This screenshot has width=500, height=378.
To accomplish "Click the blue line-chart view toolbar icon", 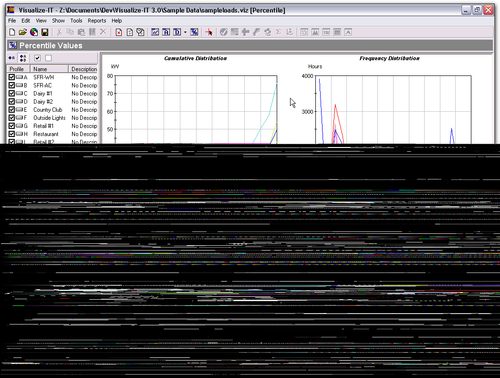I will (155, 32).
